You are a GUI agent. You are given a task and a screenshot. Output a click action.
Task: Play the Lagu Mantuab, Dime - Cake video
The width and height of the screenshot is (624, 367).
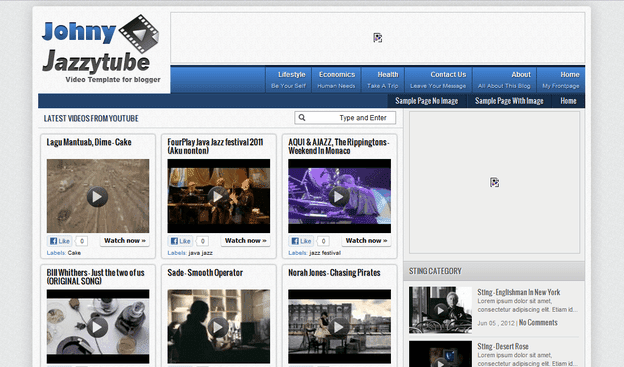(x=98, y=197)
